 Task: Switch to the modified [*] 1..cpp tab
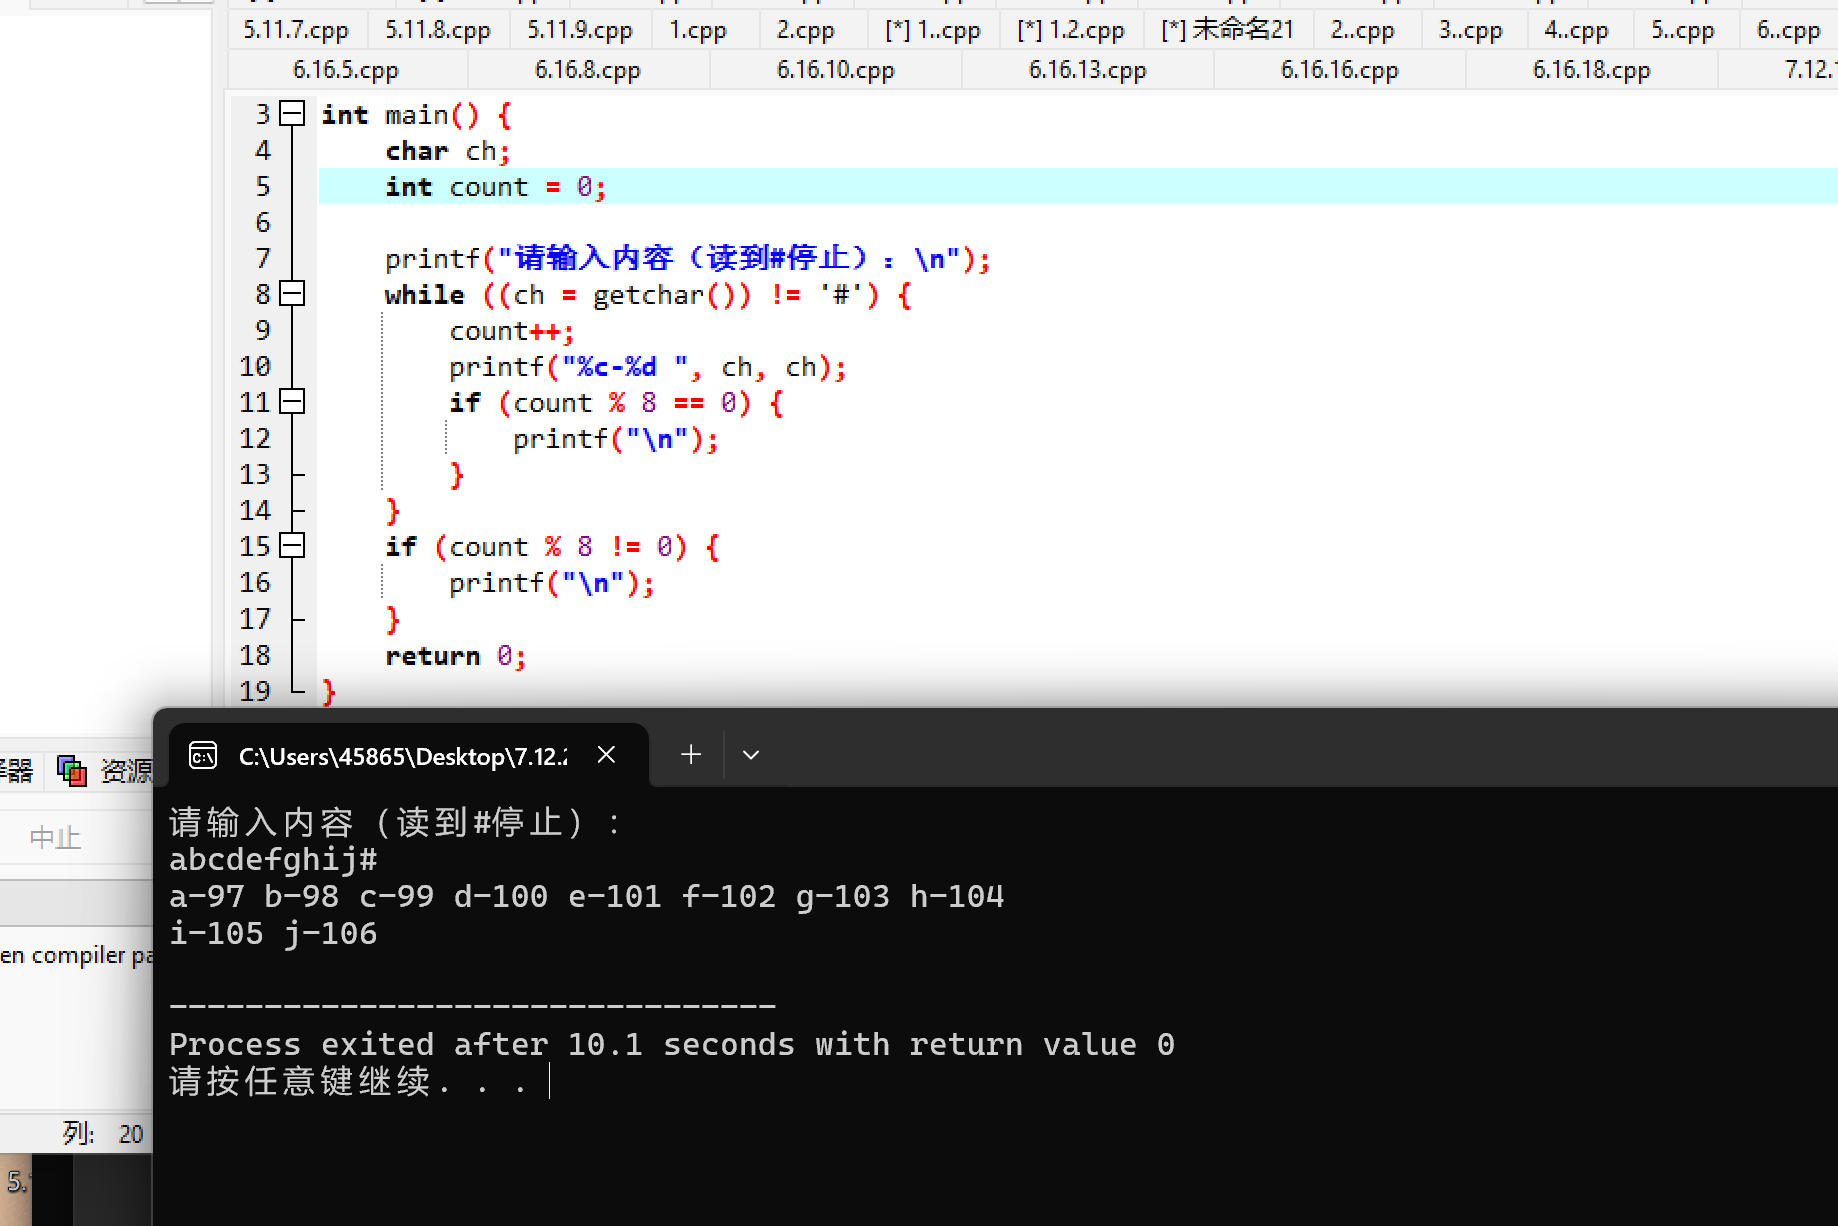933,30
